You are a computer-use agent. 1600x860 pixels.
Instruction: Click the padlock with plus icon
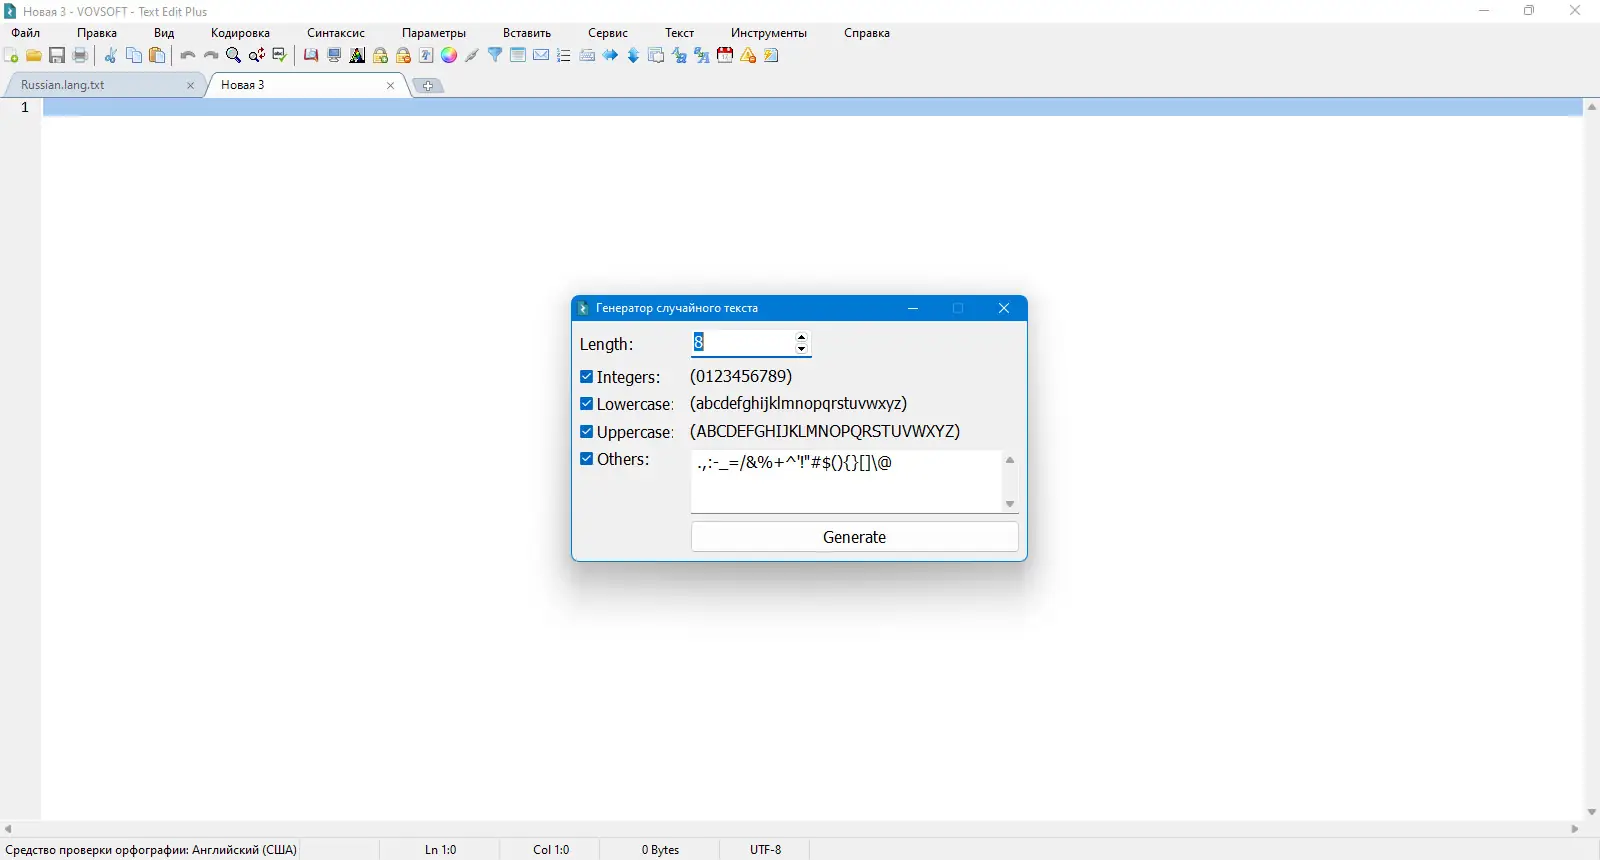pos(380,55)
